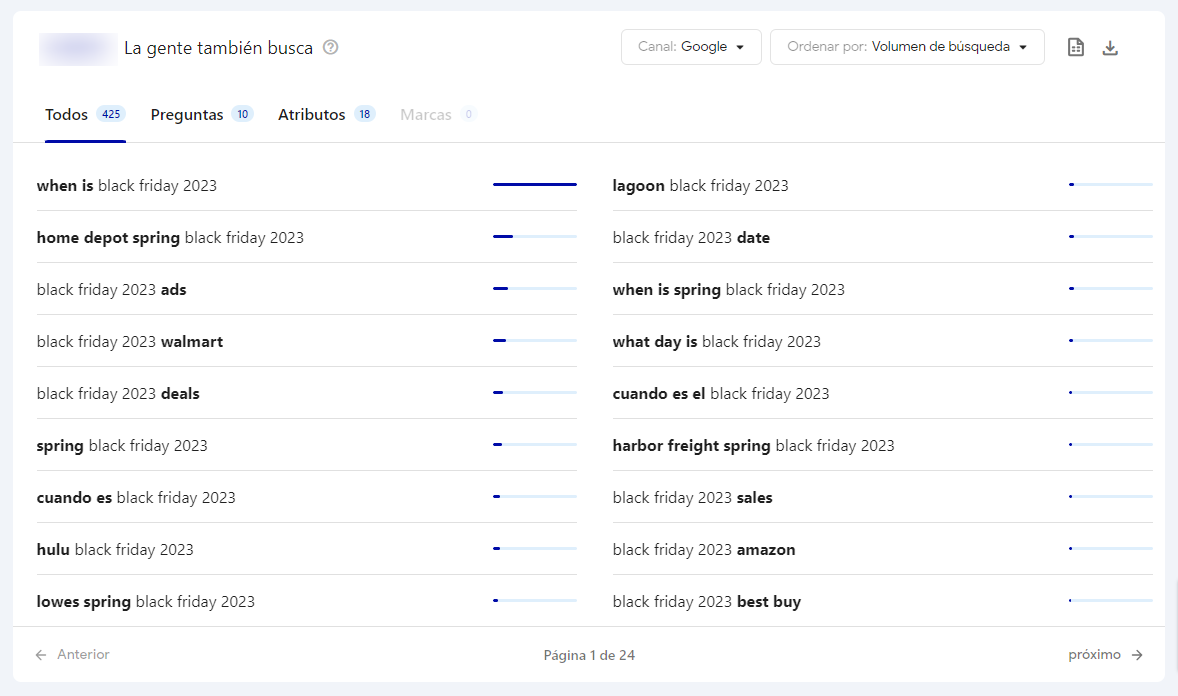Select 'hulu black friday 2023' keyword
1178x696 pixels.
coord(115,549)
